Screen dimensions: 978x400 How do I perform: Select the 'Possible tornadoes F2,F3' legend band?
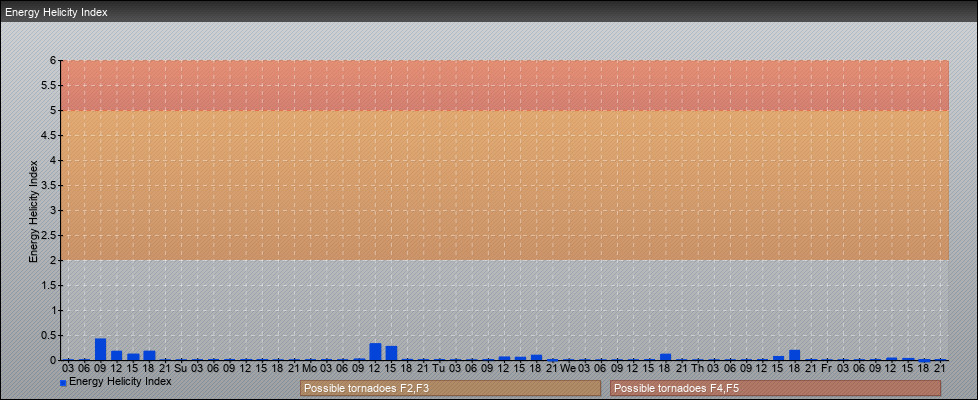point(450,388)
